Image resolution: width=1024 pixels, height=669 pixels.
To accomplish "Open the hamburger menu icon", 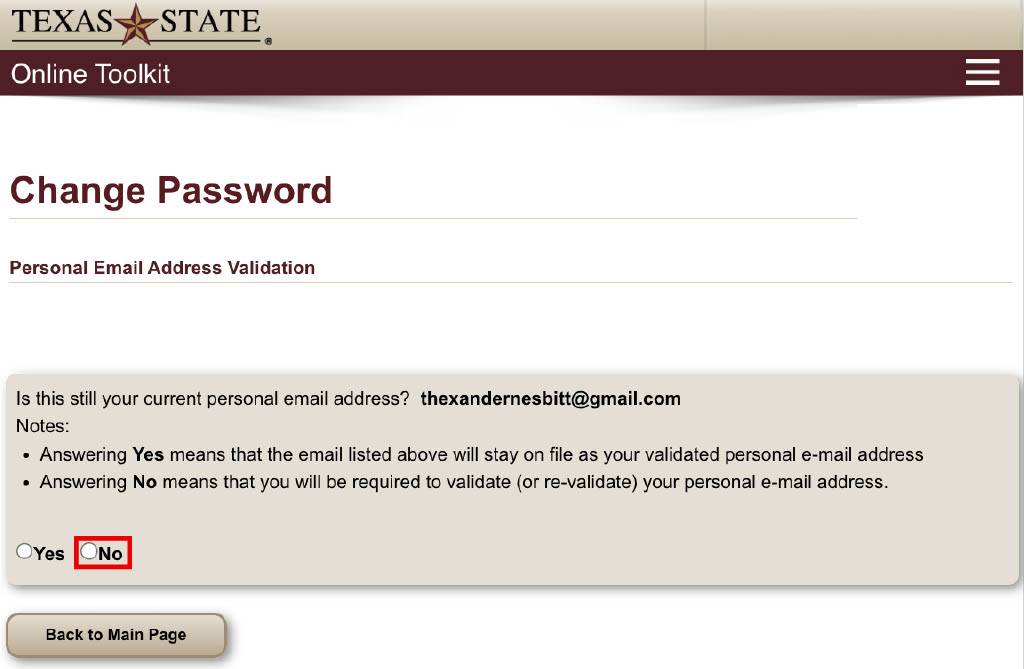I will pyautogui.click(x=982, y=73).
